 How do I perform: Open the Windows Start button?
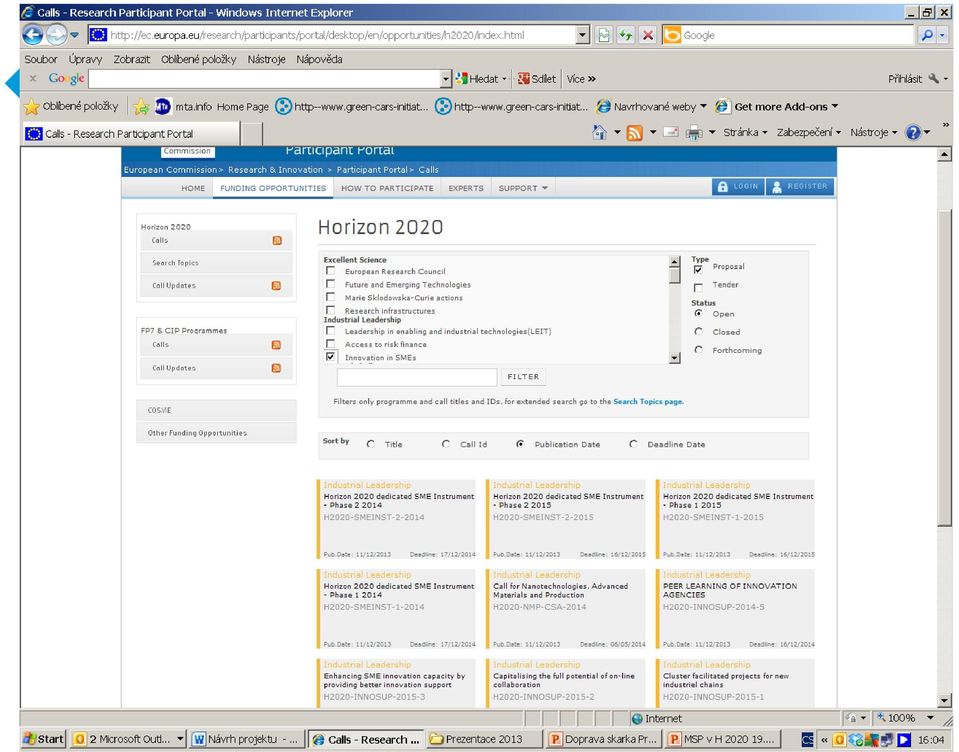pos(43,739)
